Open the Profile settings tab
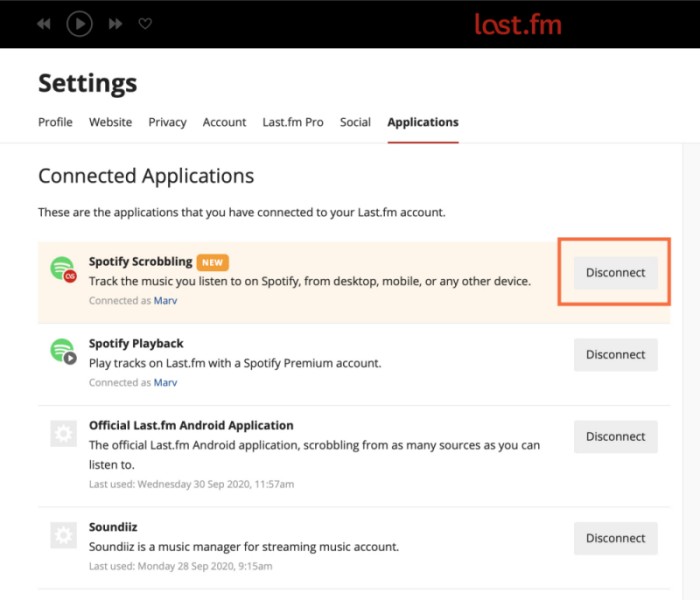Image resolution: width=700 pixels, height=600 pixels. [55, 122]
